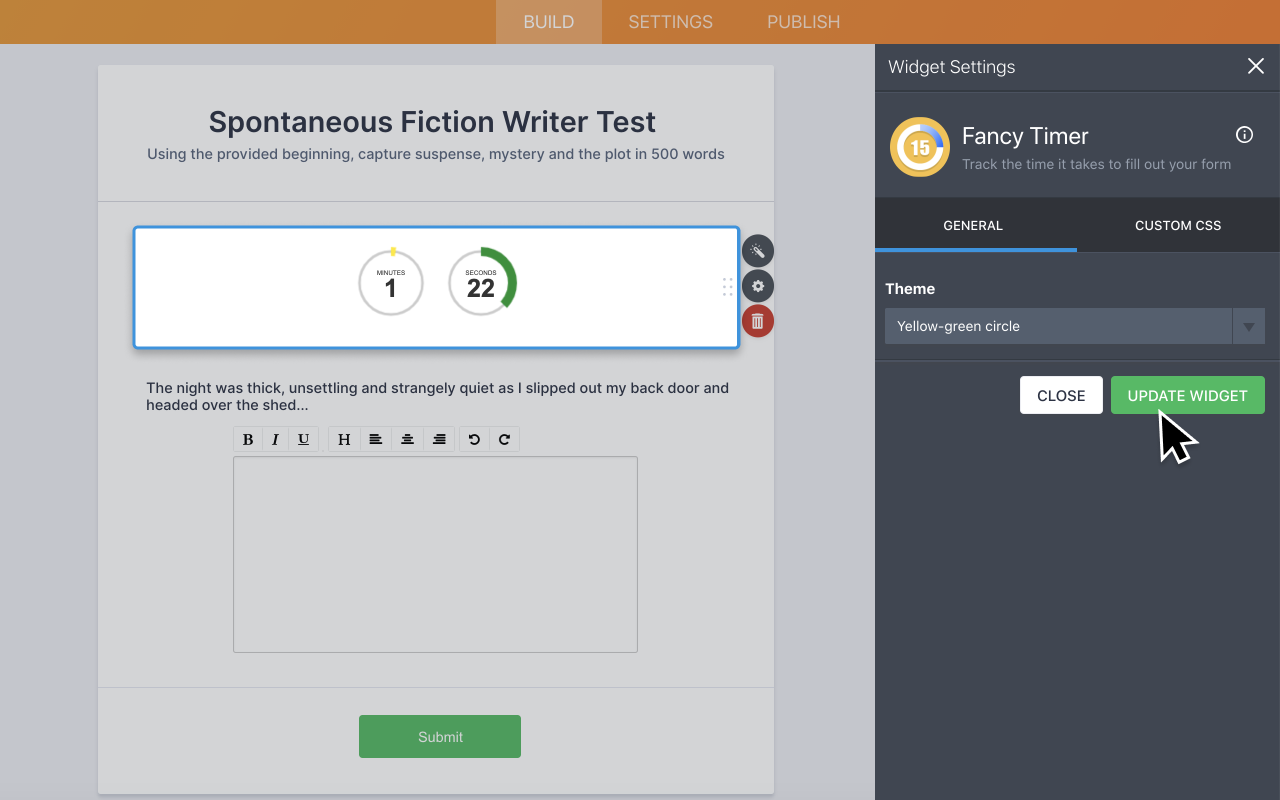Screen dimensions: 1280x800
Task: Click the redo arrow in the editor toolbar
Action: 505,438
